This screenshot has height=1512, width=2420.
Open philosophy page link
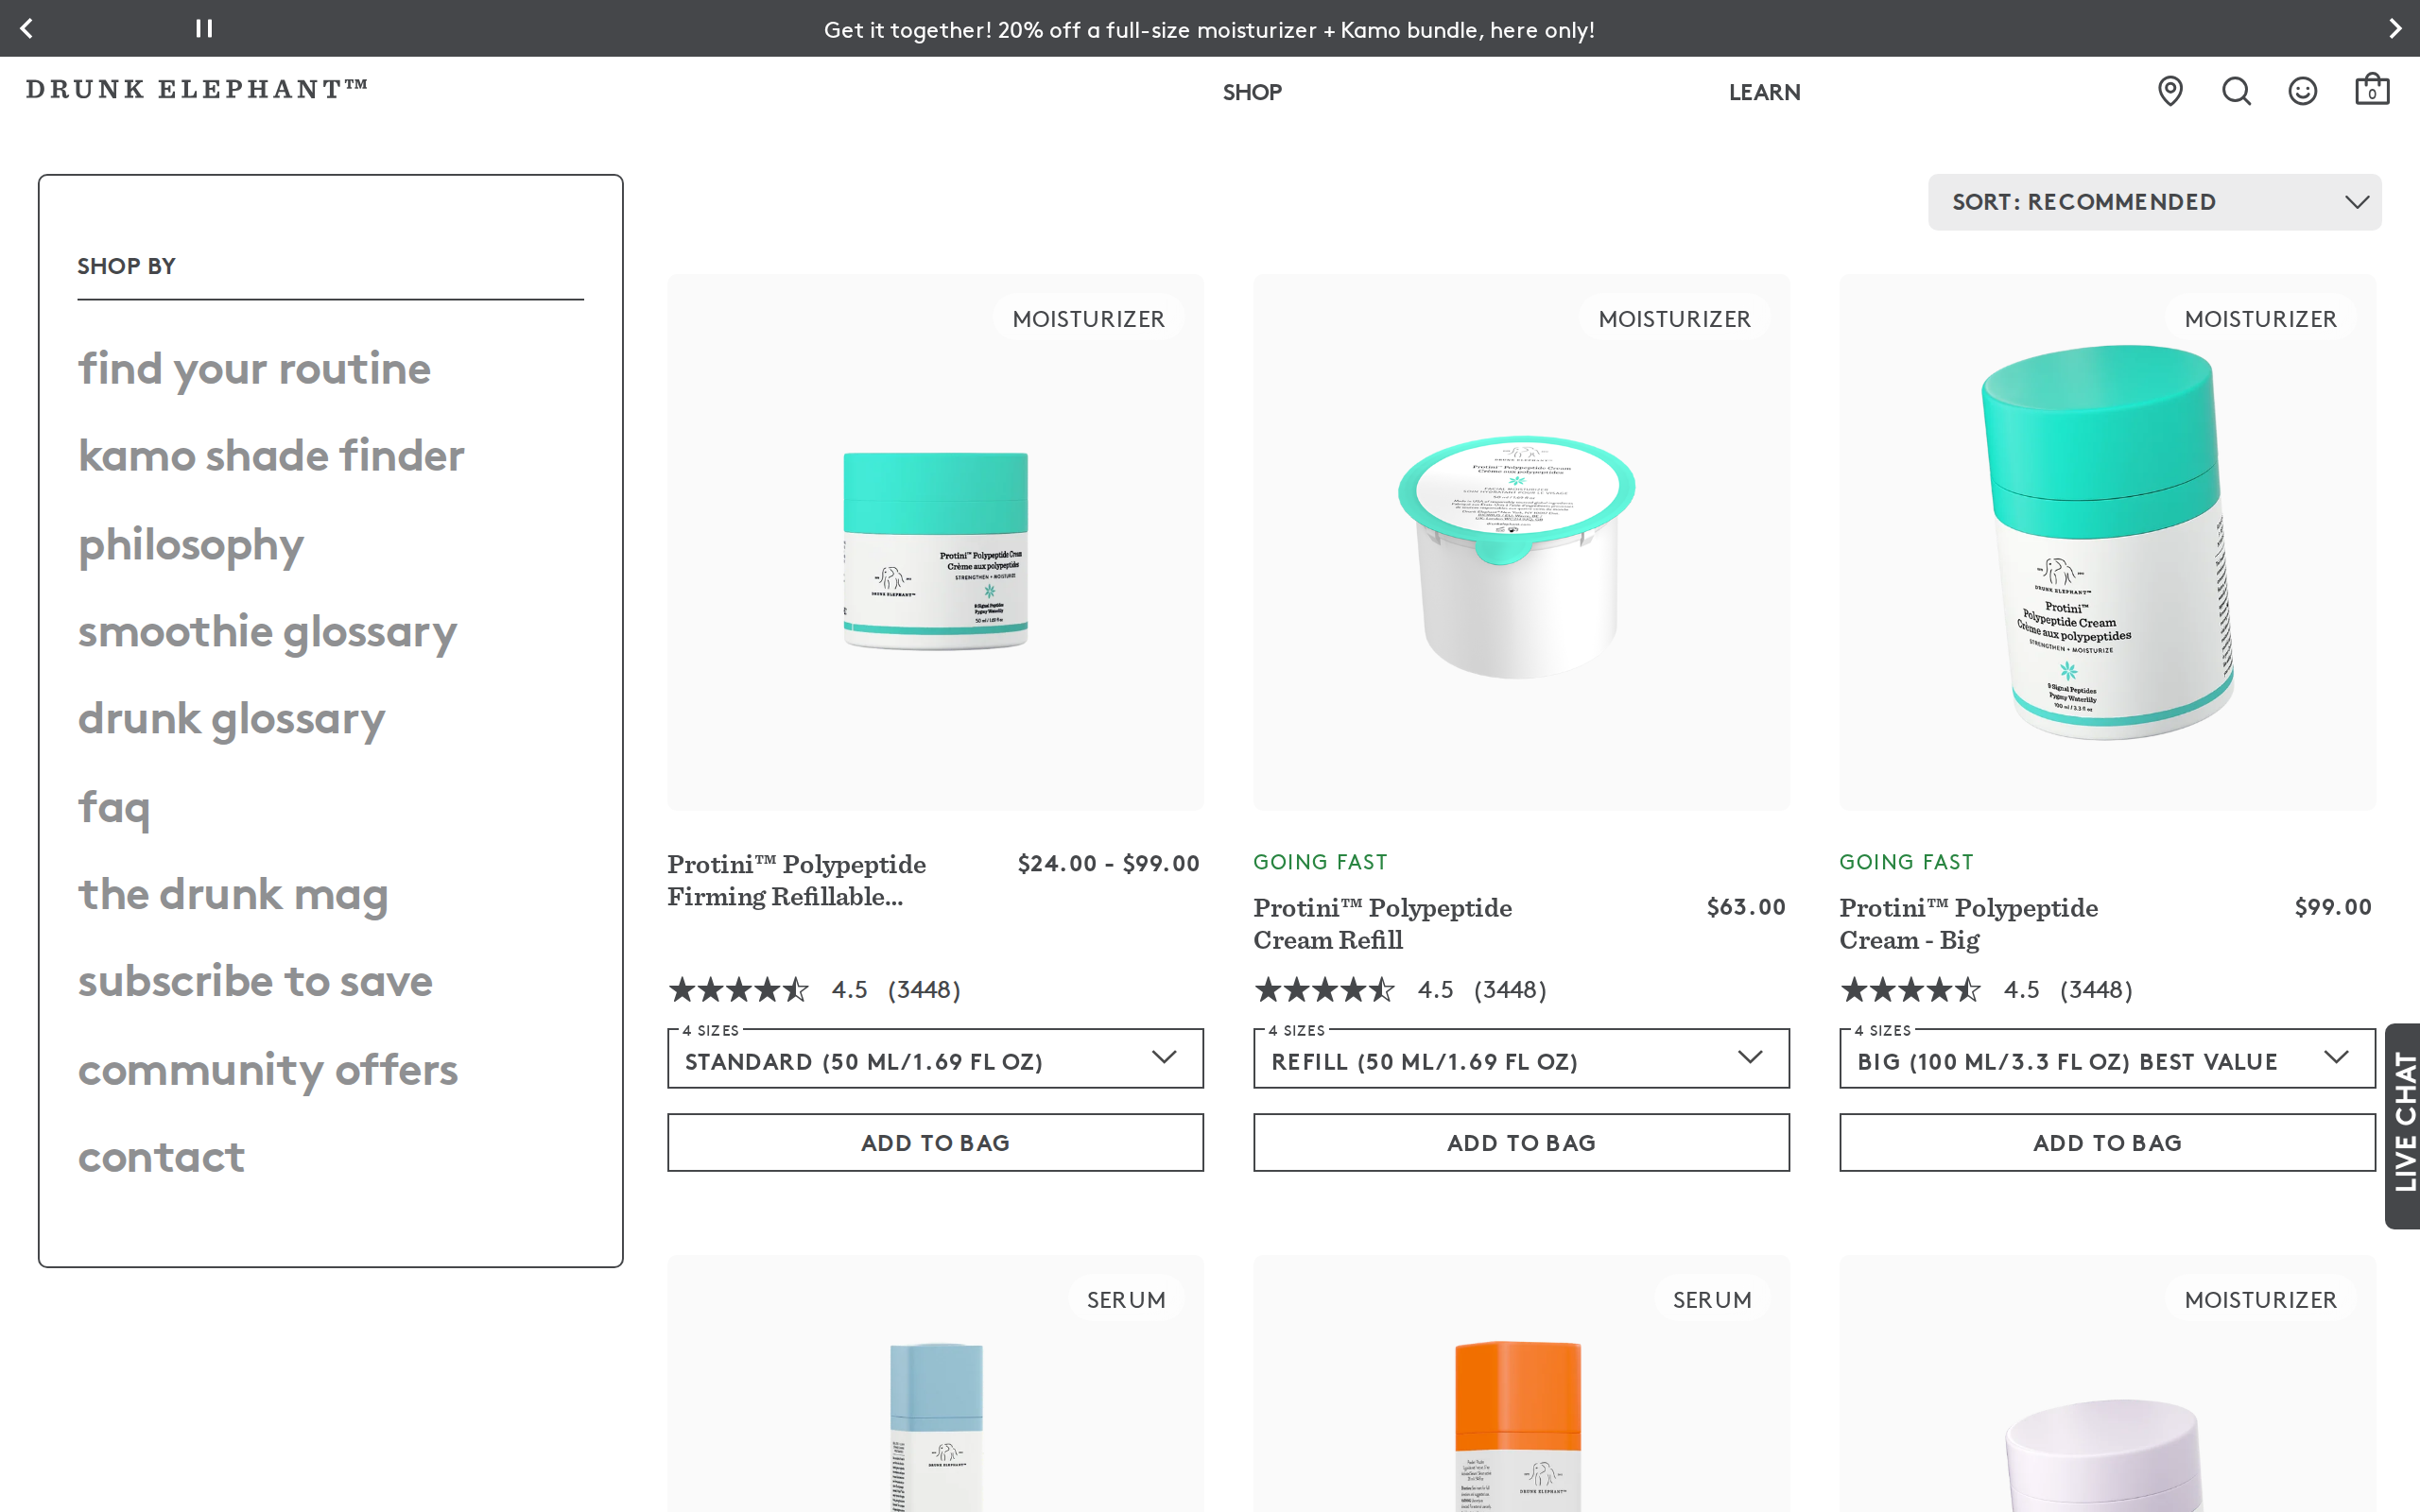coord(190,545)
